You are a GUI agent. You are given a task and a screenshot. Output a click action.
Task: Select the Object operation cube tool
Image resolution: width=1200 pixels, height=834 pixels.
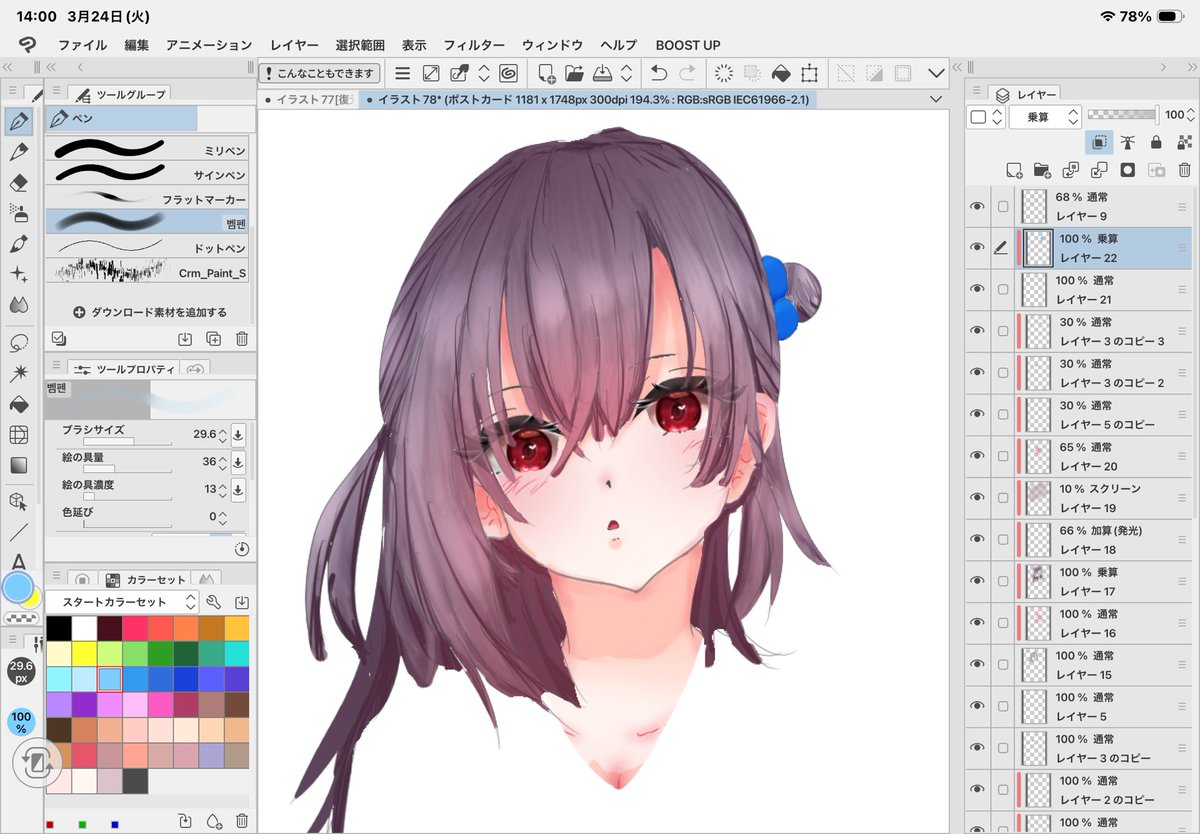(x=18, y=501)
